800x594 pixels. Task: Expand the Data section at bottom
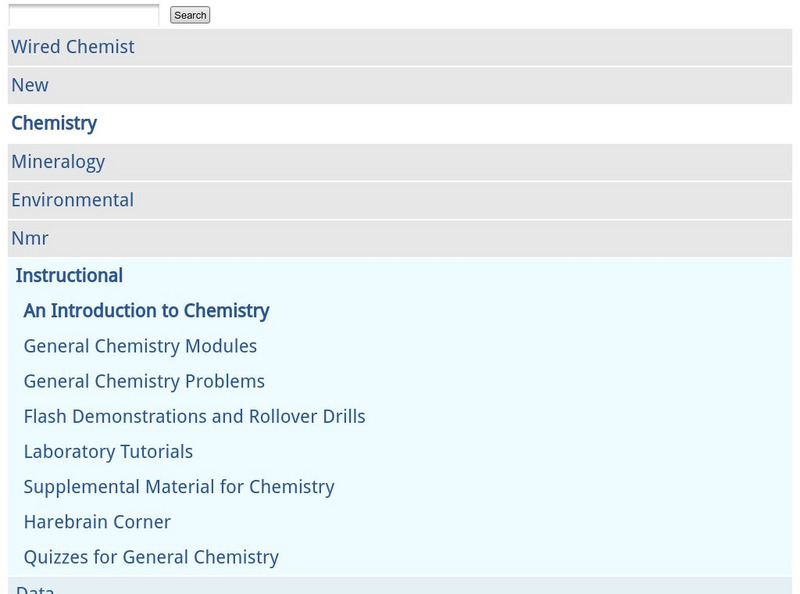click(x=35, y=588)
